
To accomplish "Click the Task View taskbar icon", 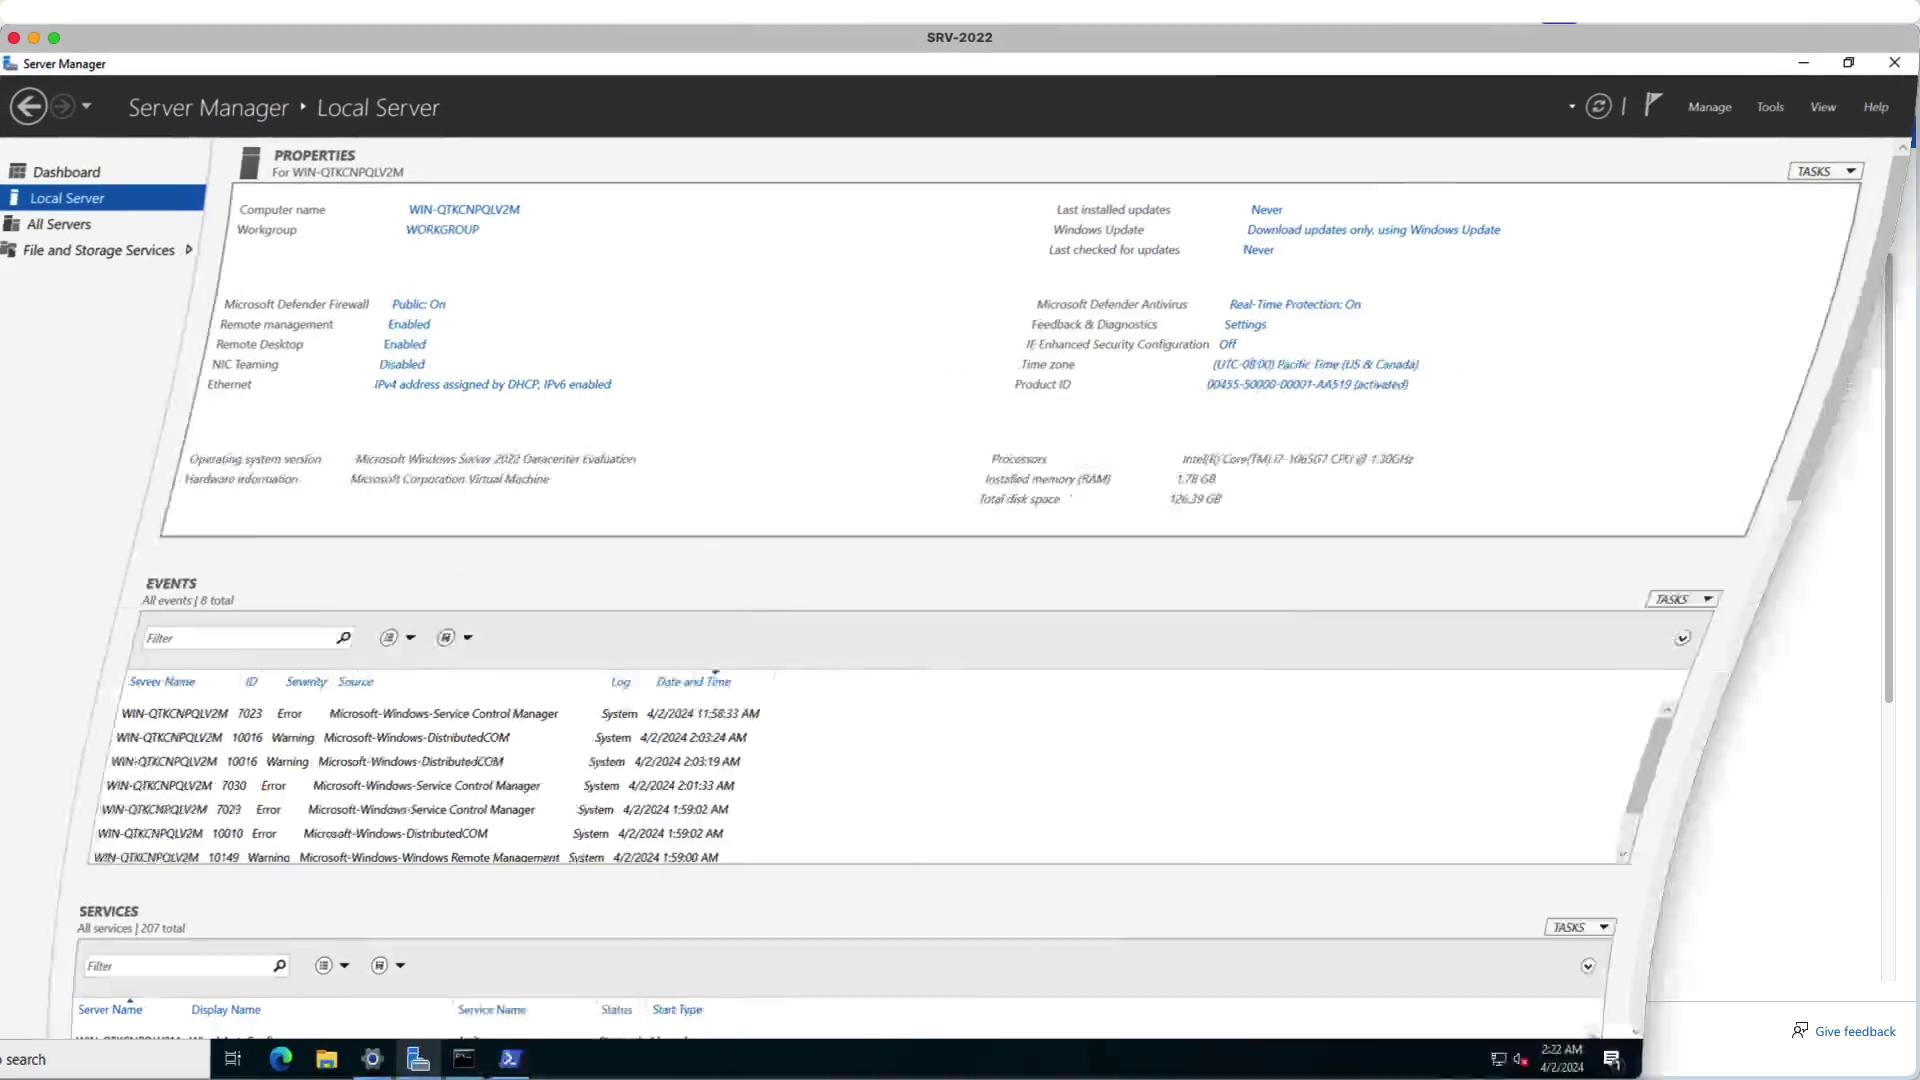I will click(x=233, y=1059).
